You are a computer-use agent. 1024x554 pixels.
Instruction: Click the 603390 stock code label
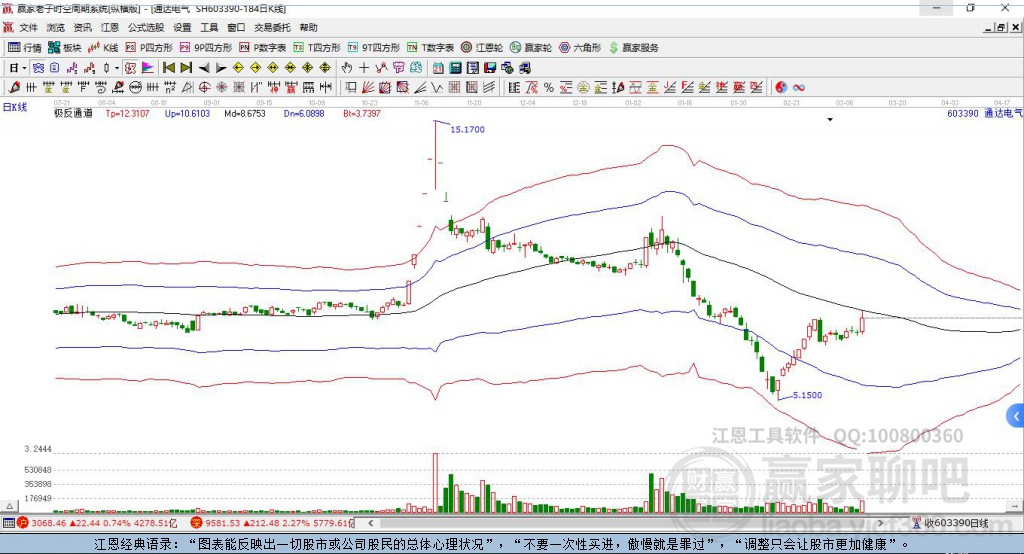pos(963,113)
